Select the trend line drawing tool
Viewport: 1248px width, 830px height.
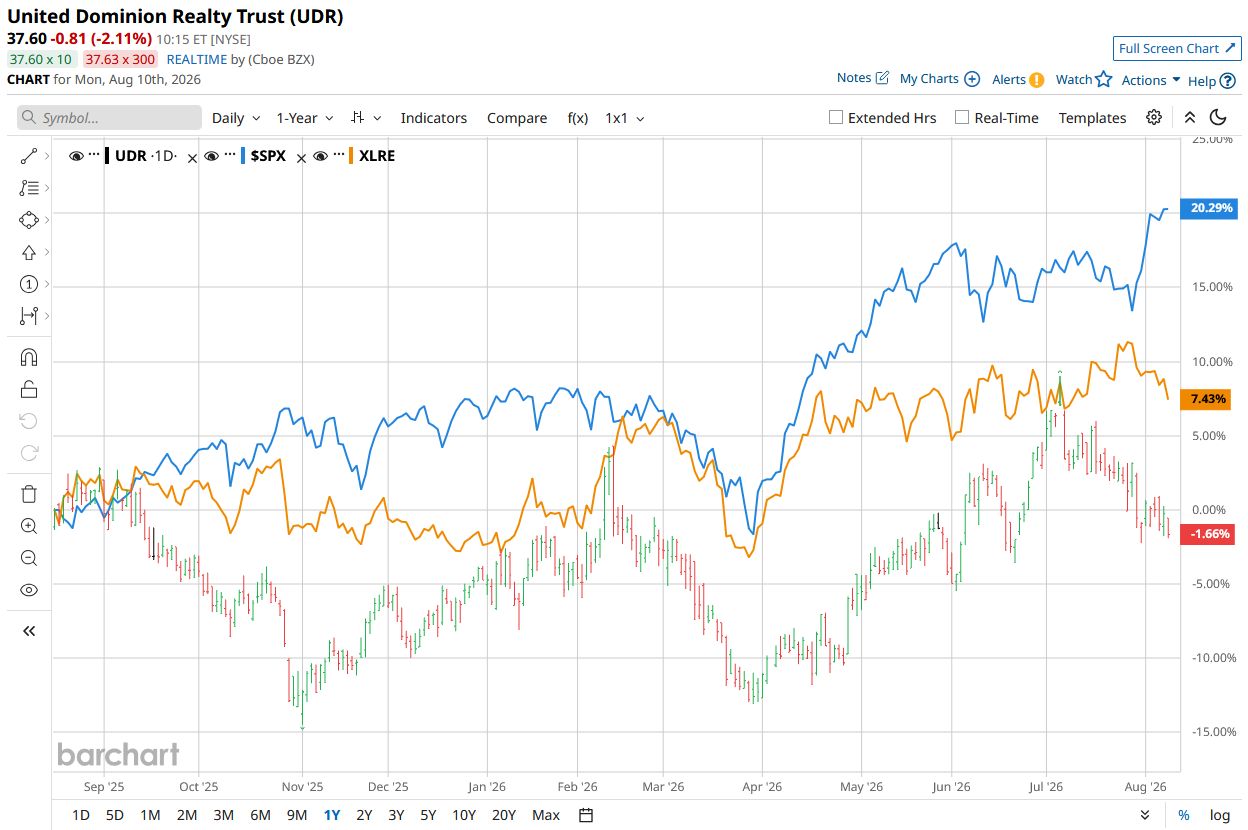[x=28, y=156]
